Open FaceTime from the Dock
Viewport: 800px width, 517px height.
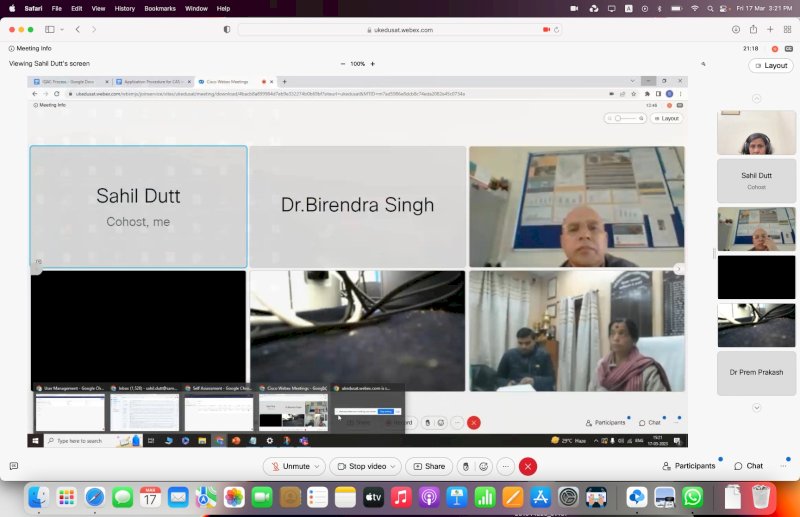(x=262, y=497)
